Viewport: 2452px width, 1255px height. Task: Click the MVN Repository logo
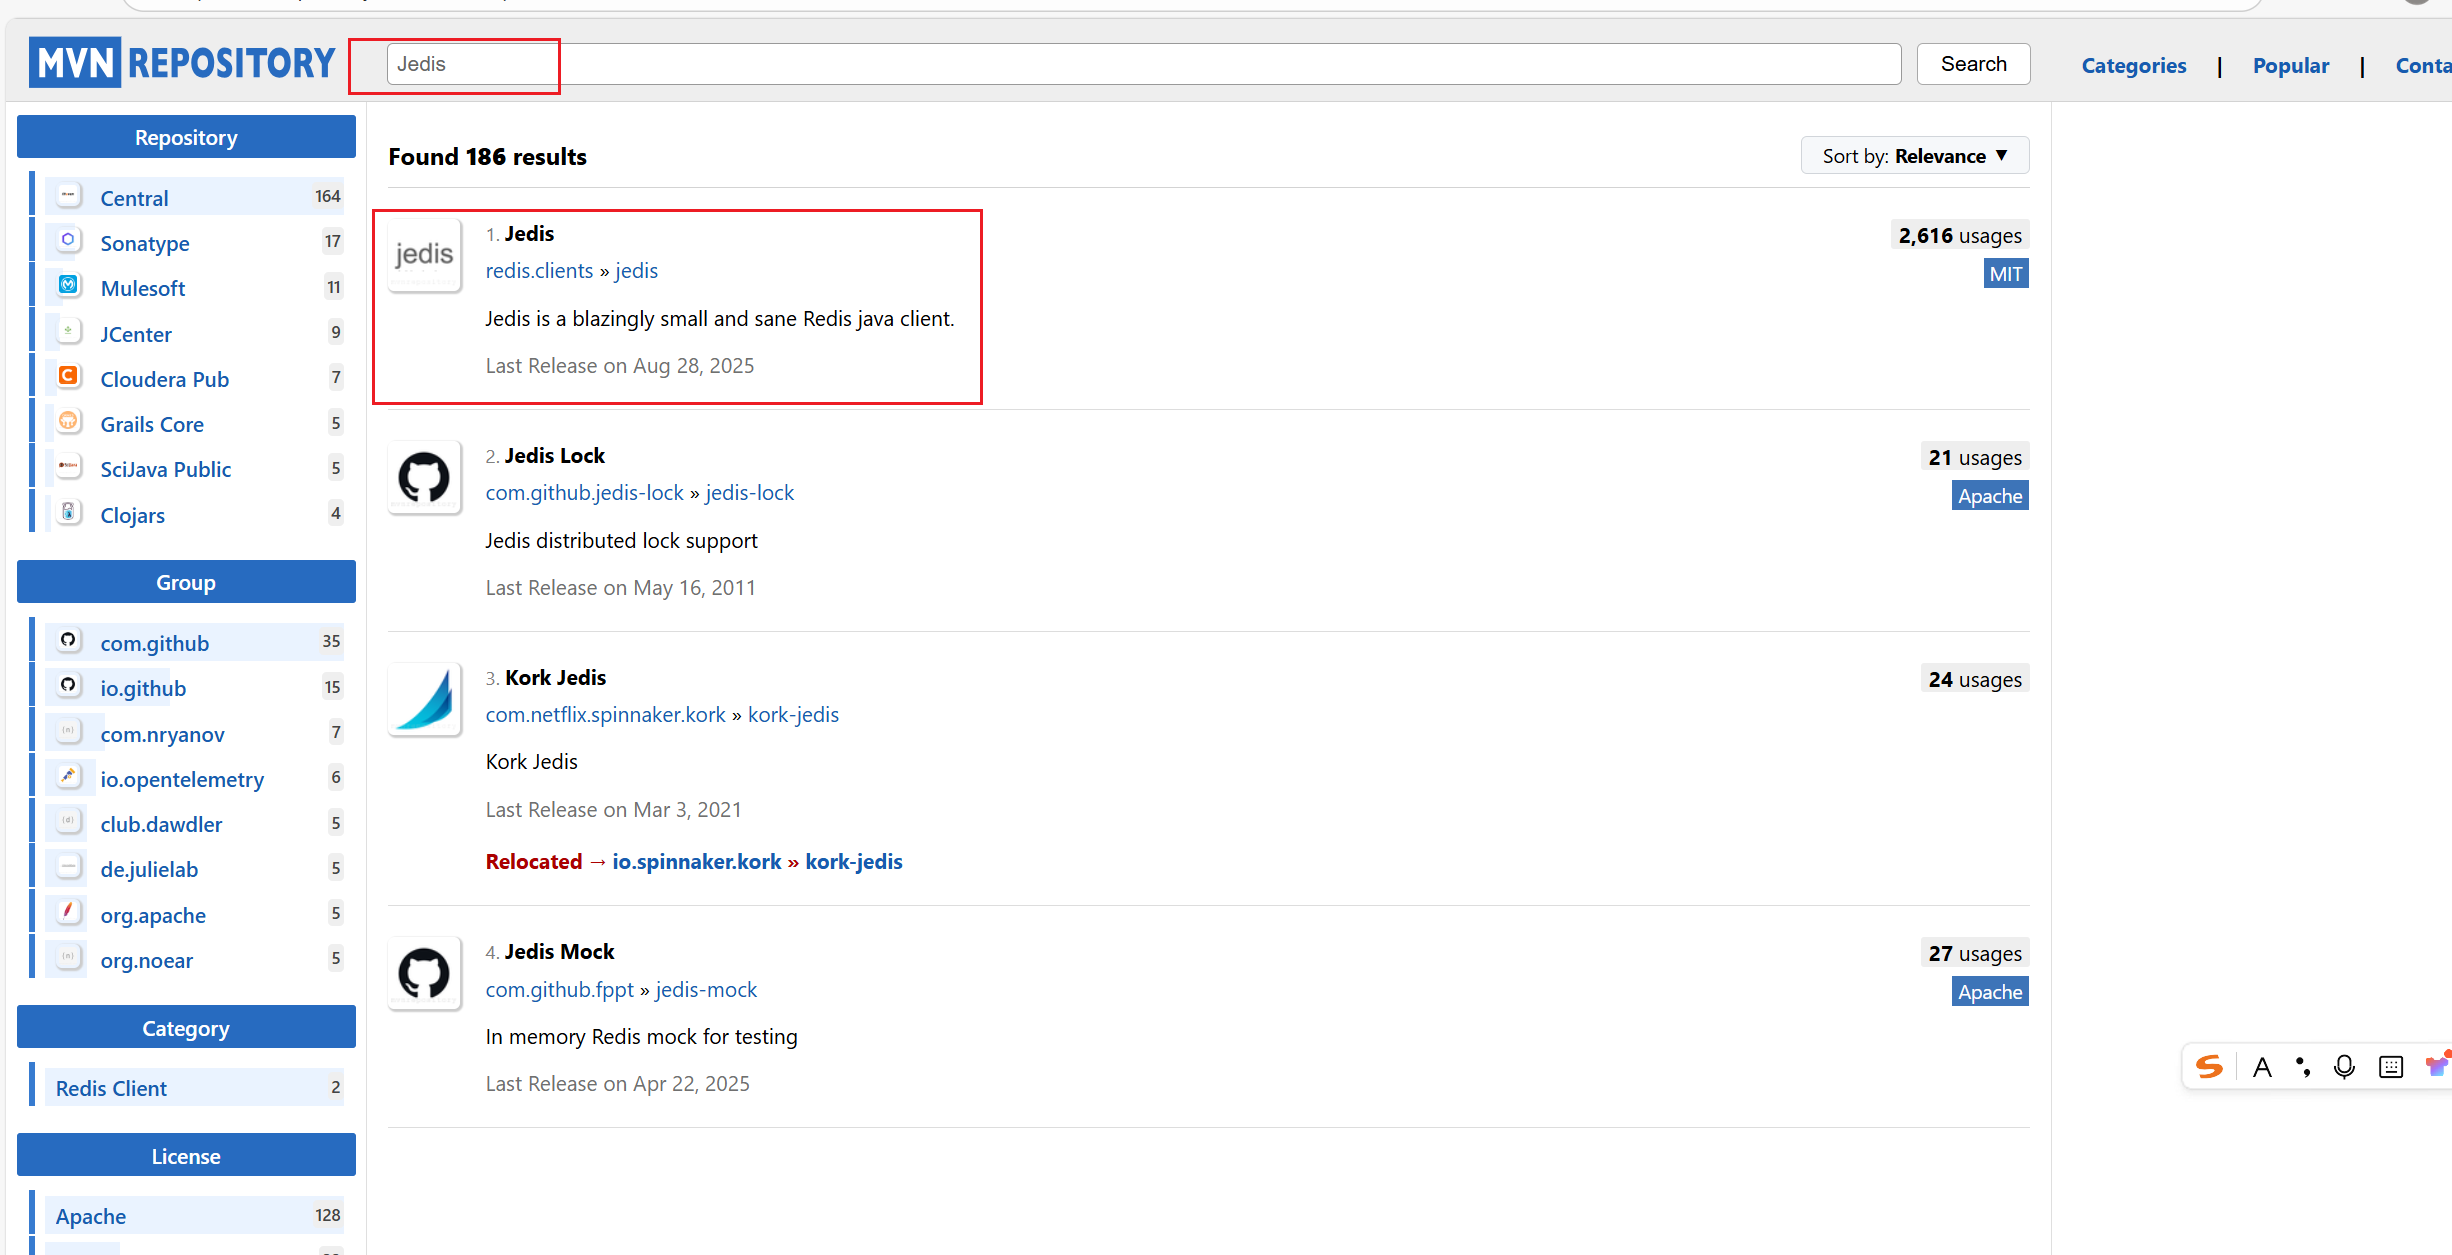(x=182, y=63)
